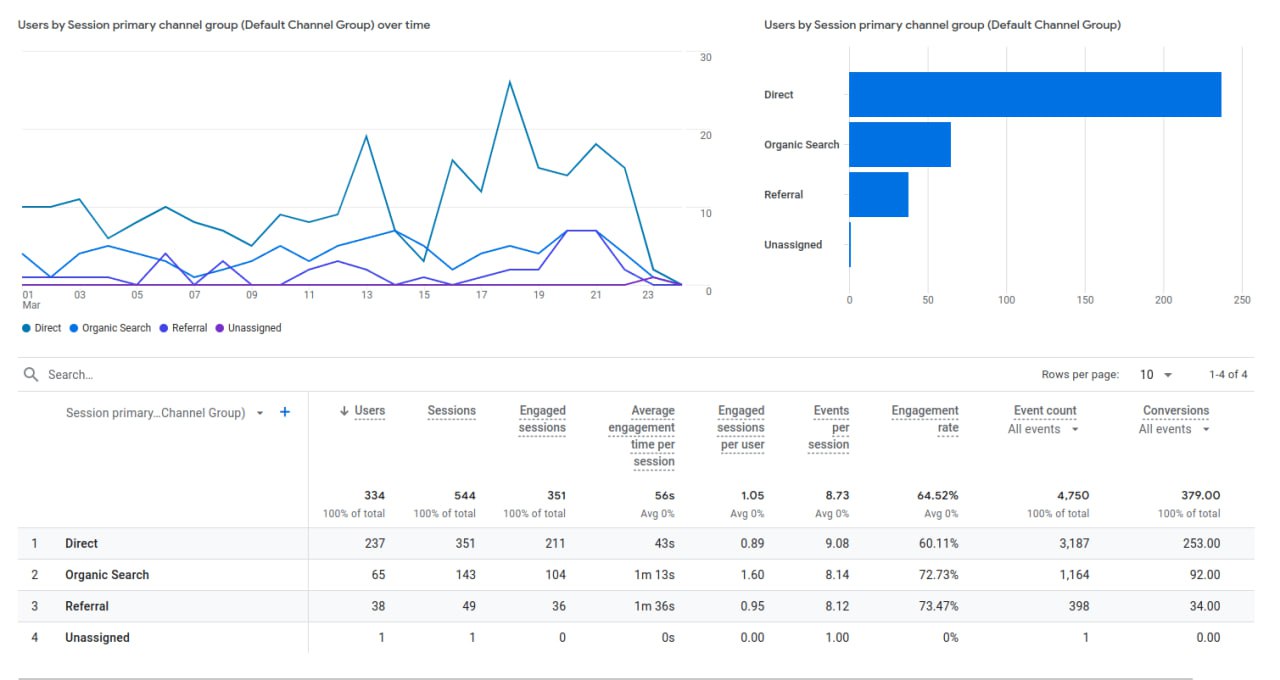Click the search magnifier icon

[30, 375]
